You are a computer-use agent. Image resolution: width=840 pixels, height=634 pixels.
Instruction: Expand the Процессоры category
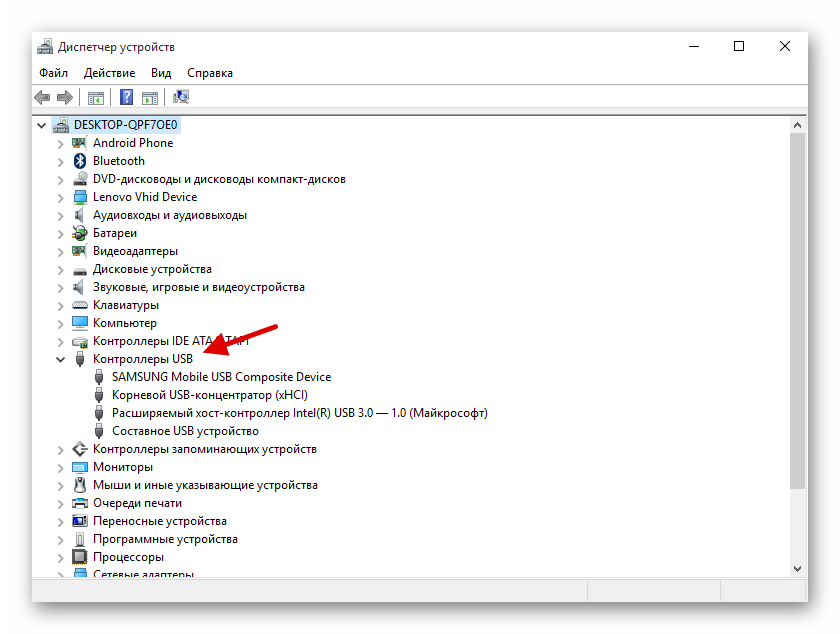(61, 557)
